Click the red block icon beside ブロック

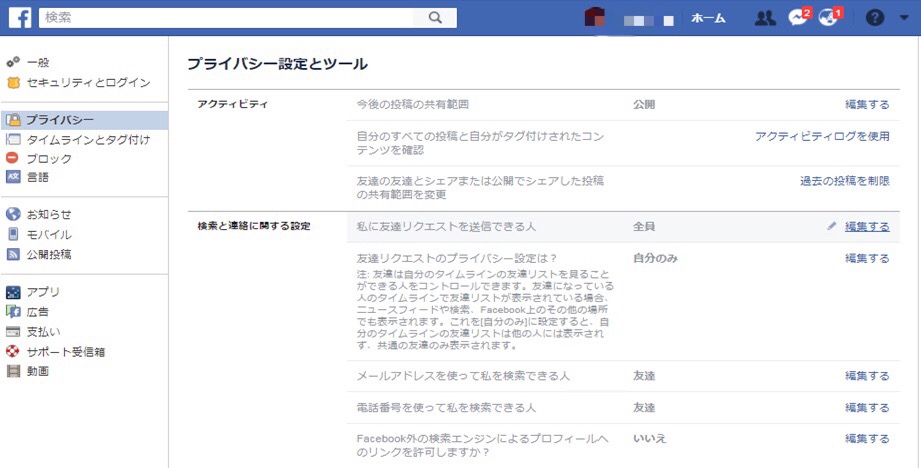12,158
